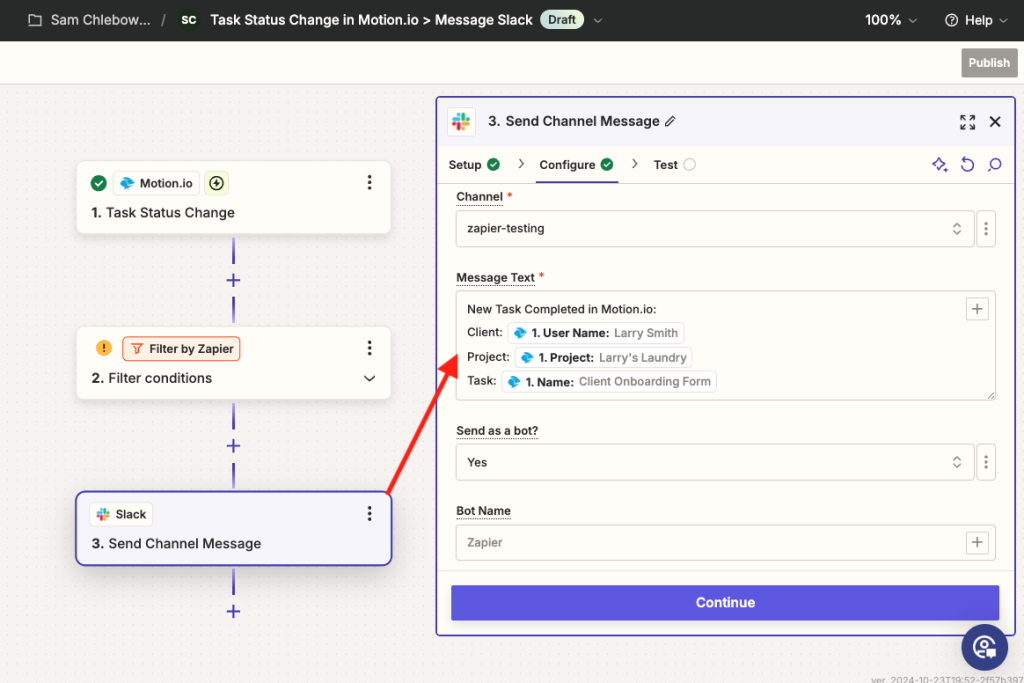Click the search fields icon
The image size is (1024, 683).
(x=995, y=165)
